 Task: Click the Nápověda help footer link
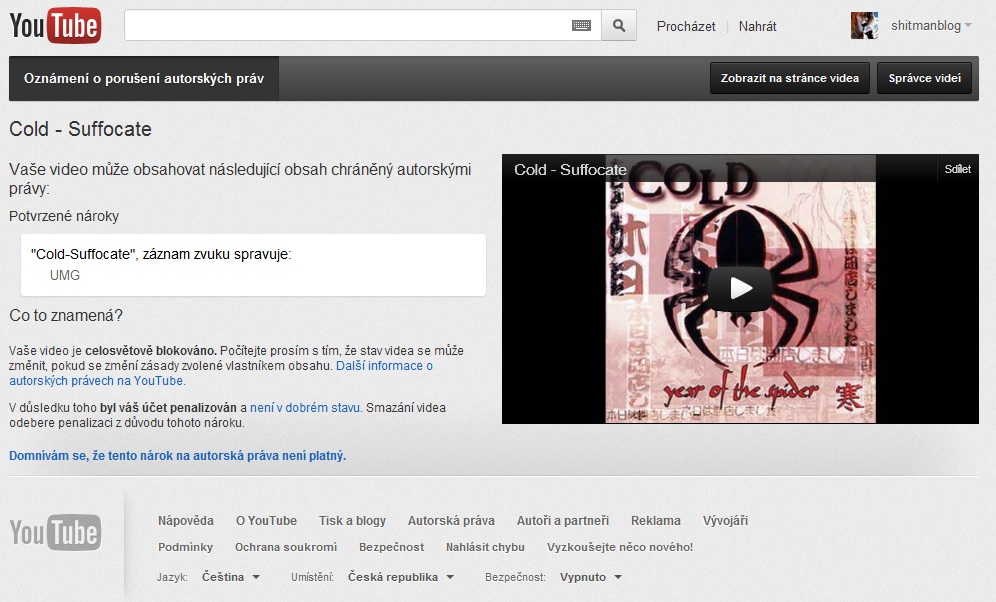[186, 520]
